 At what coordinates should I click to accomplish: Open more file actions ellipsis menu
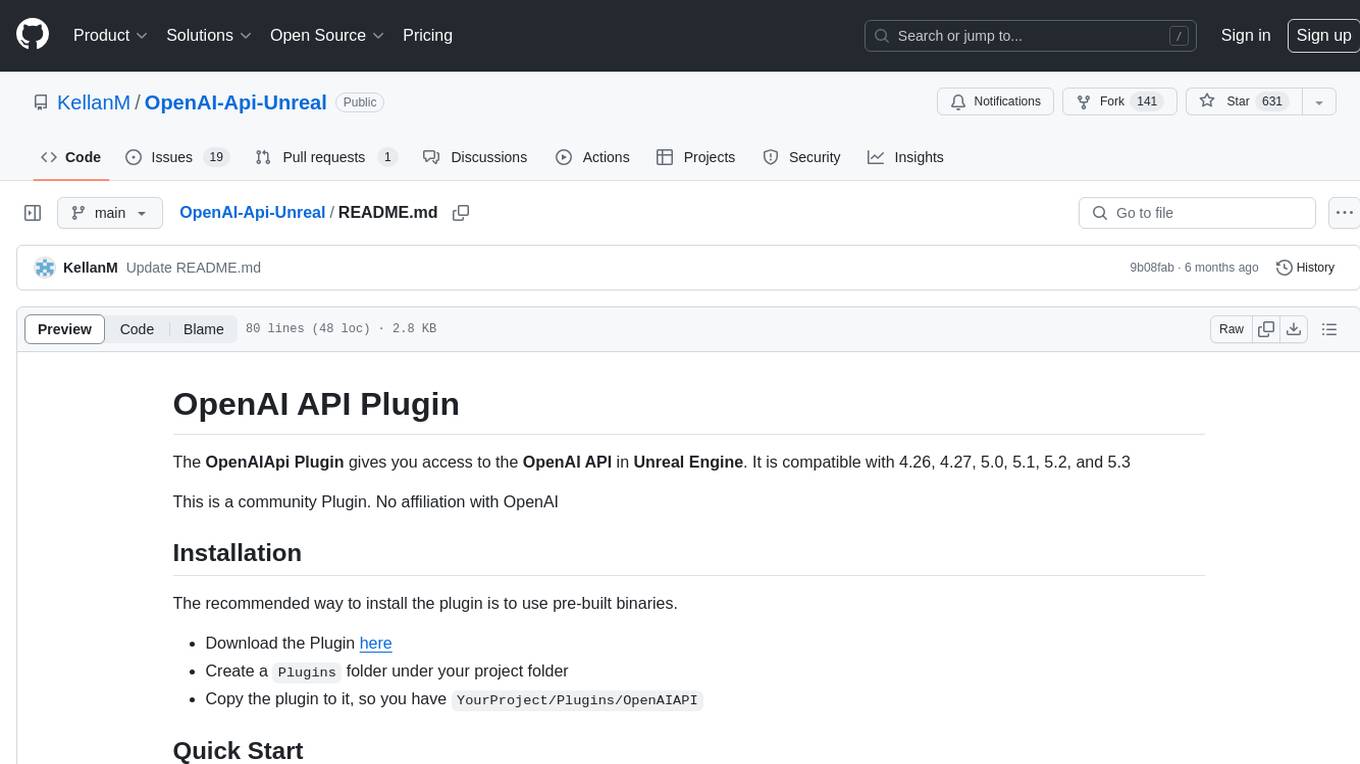[x=1344, y=213]
